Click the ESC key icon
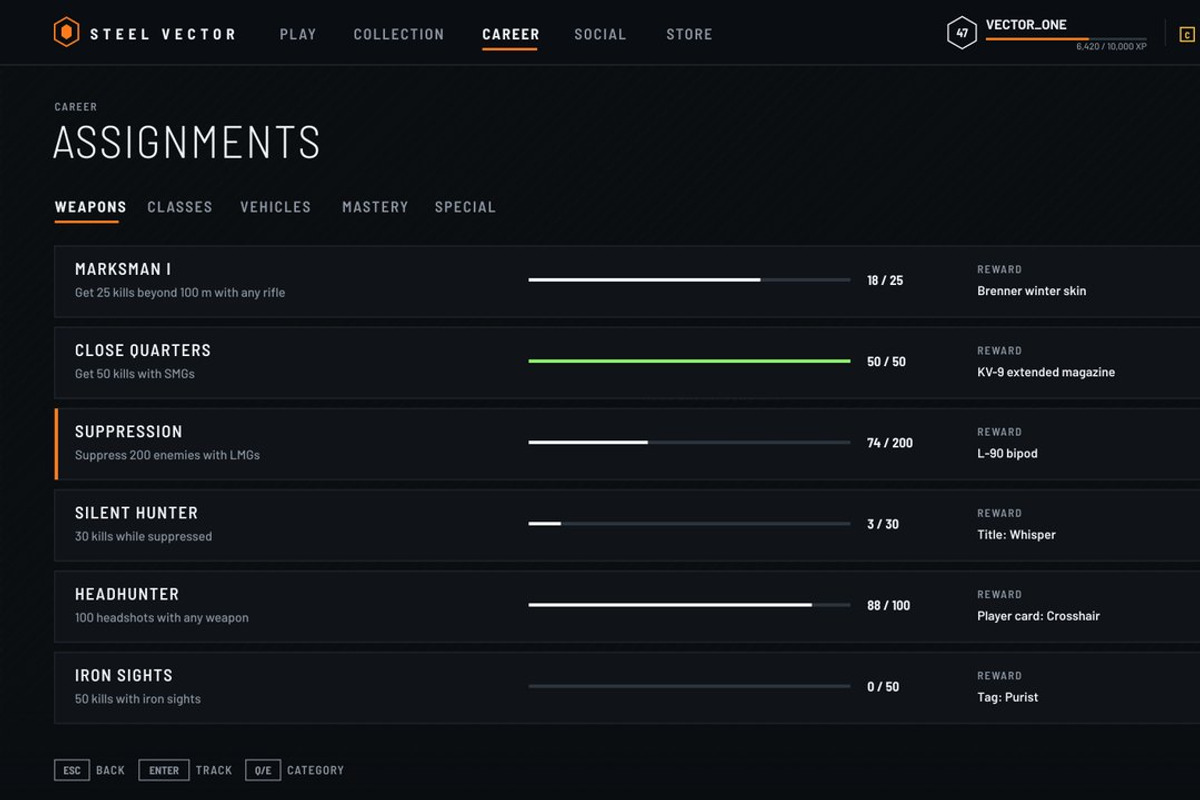The width and height of the screenshot is (1200, 800). coord(72,770)
